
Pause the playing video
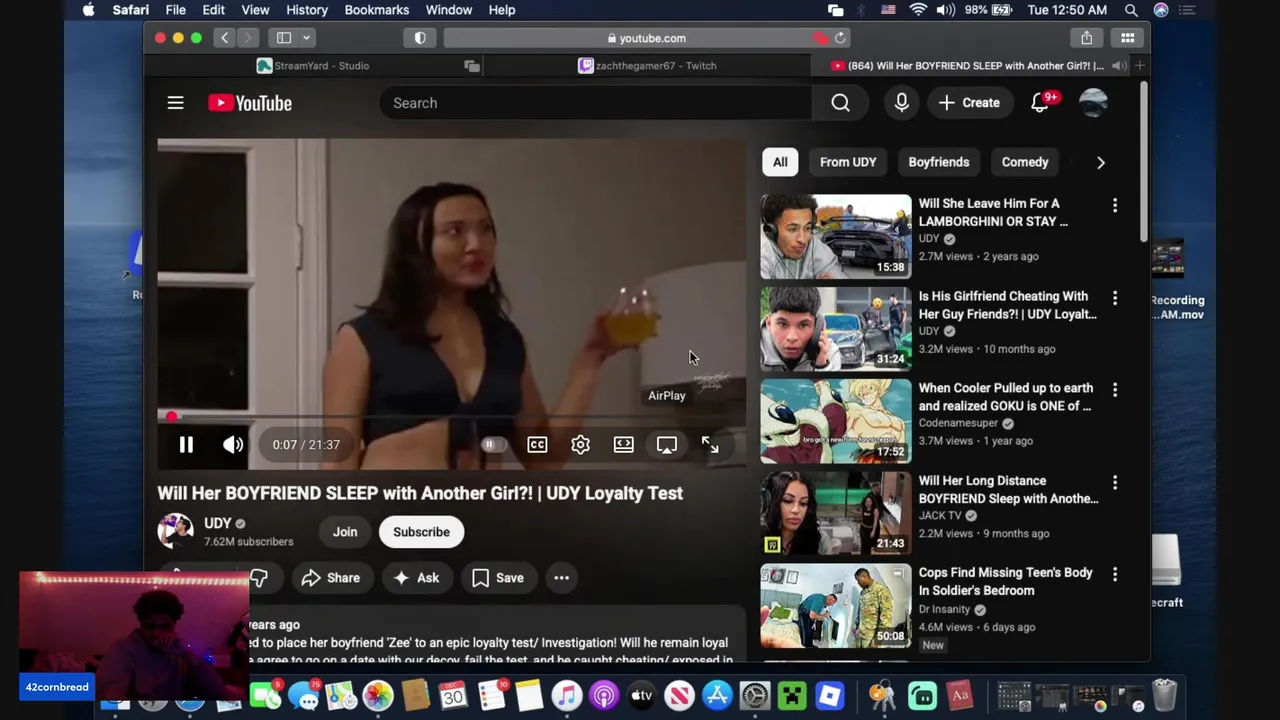186,445
